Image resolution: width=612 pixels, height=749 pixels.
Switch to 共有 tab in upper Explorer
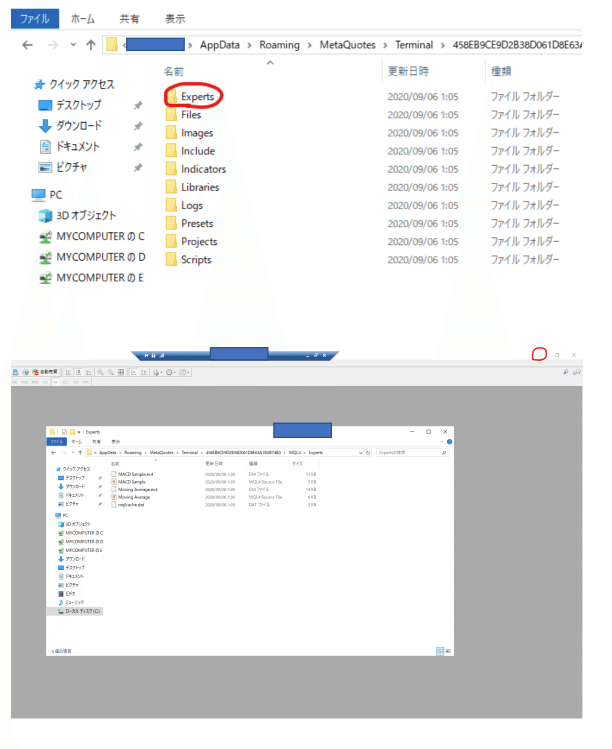click(129, 19)
